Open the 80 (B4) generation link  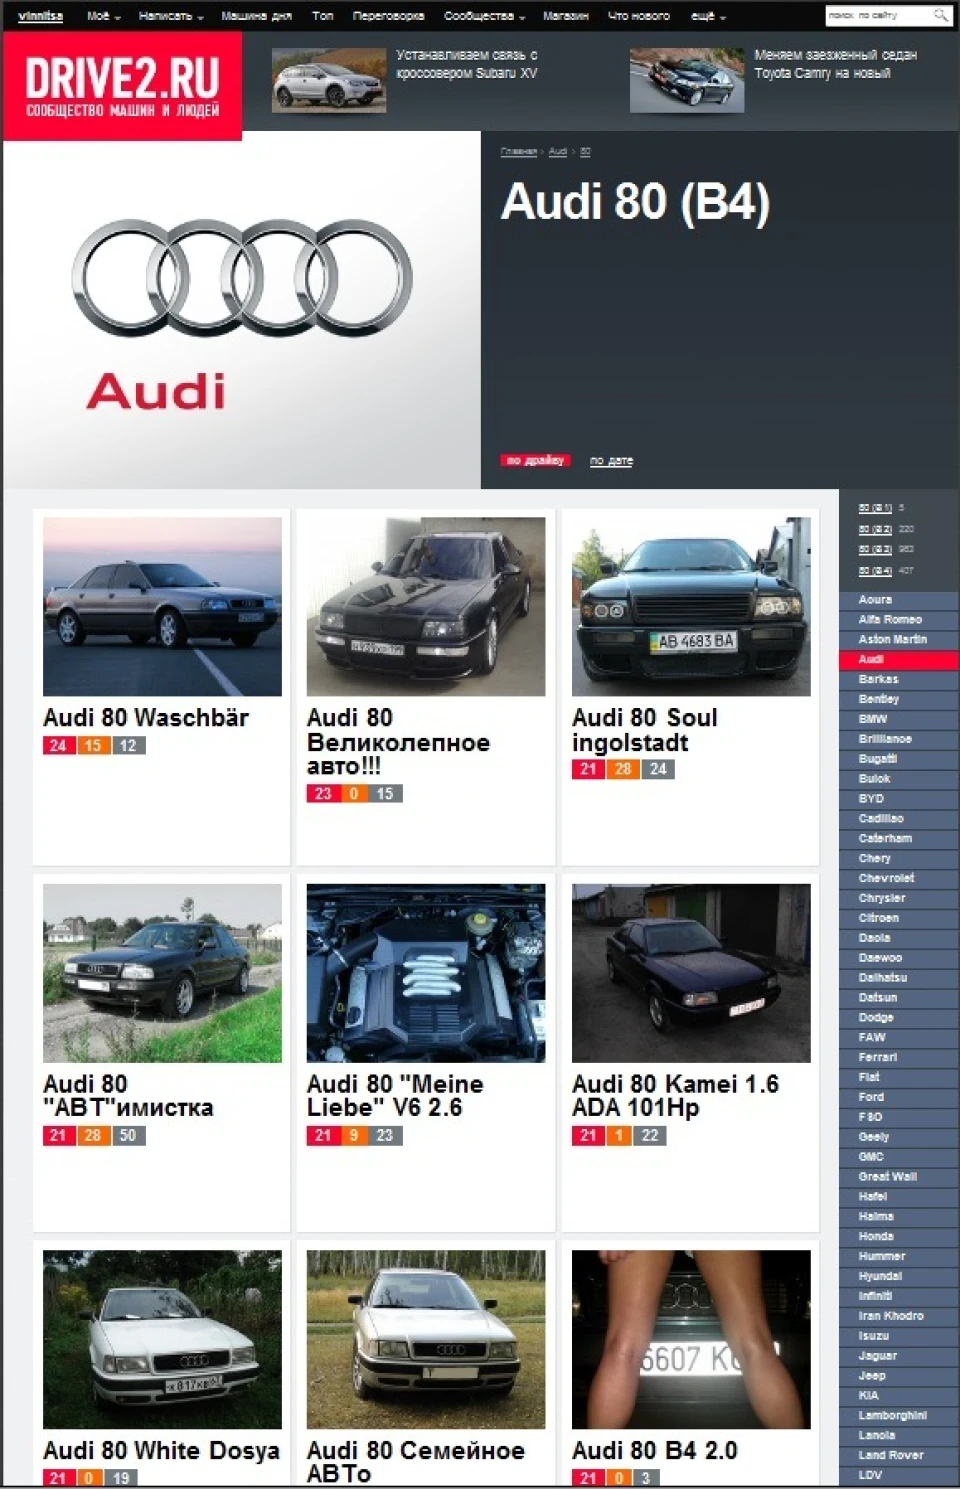click(875, 571)
